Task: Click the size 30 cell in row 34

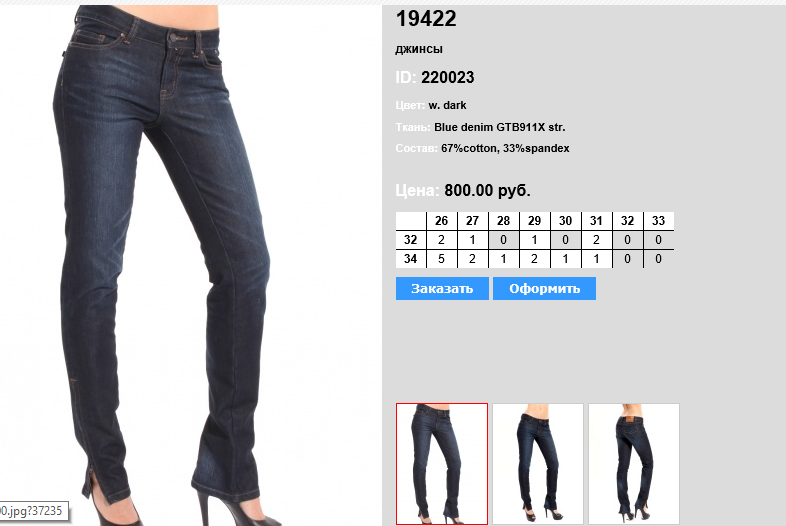Action: click(x=565, y=259)
